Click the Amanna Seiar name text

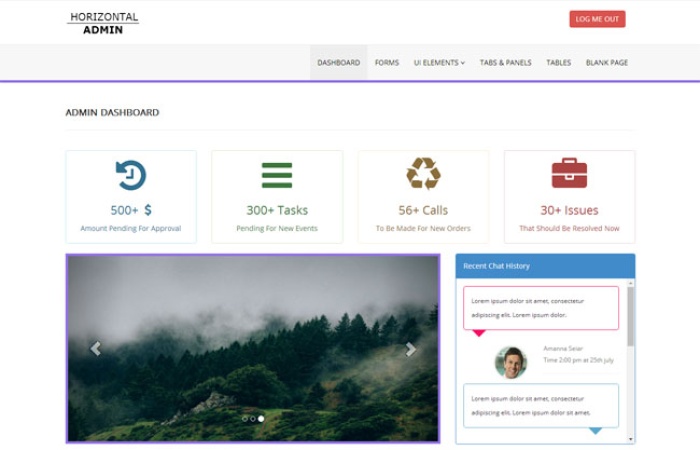tap(563, 348)
